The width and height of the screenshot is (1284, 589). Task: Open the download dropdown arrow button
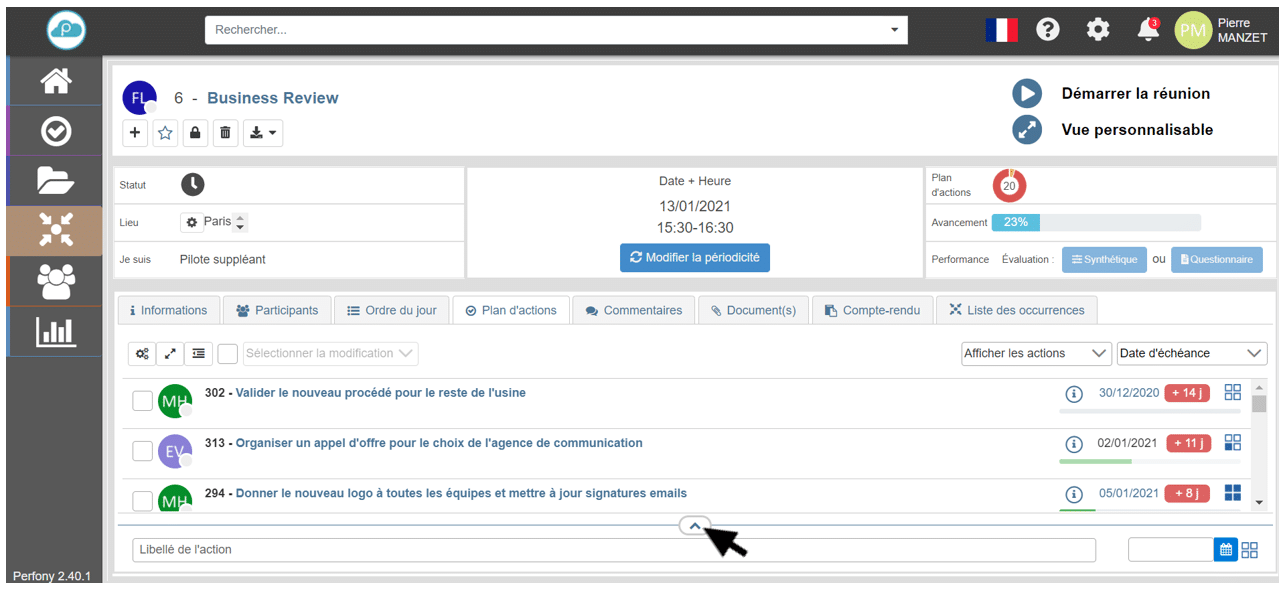[x=263, y=132]
